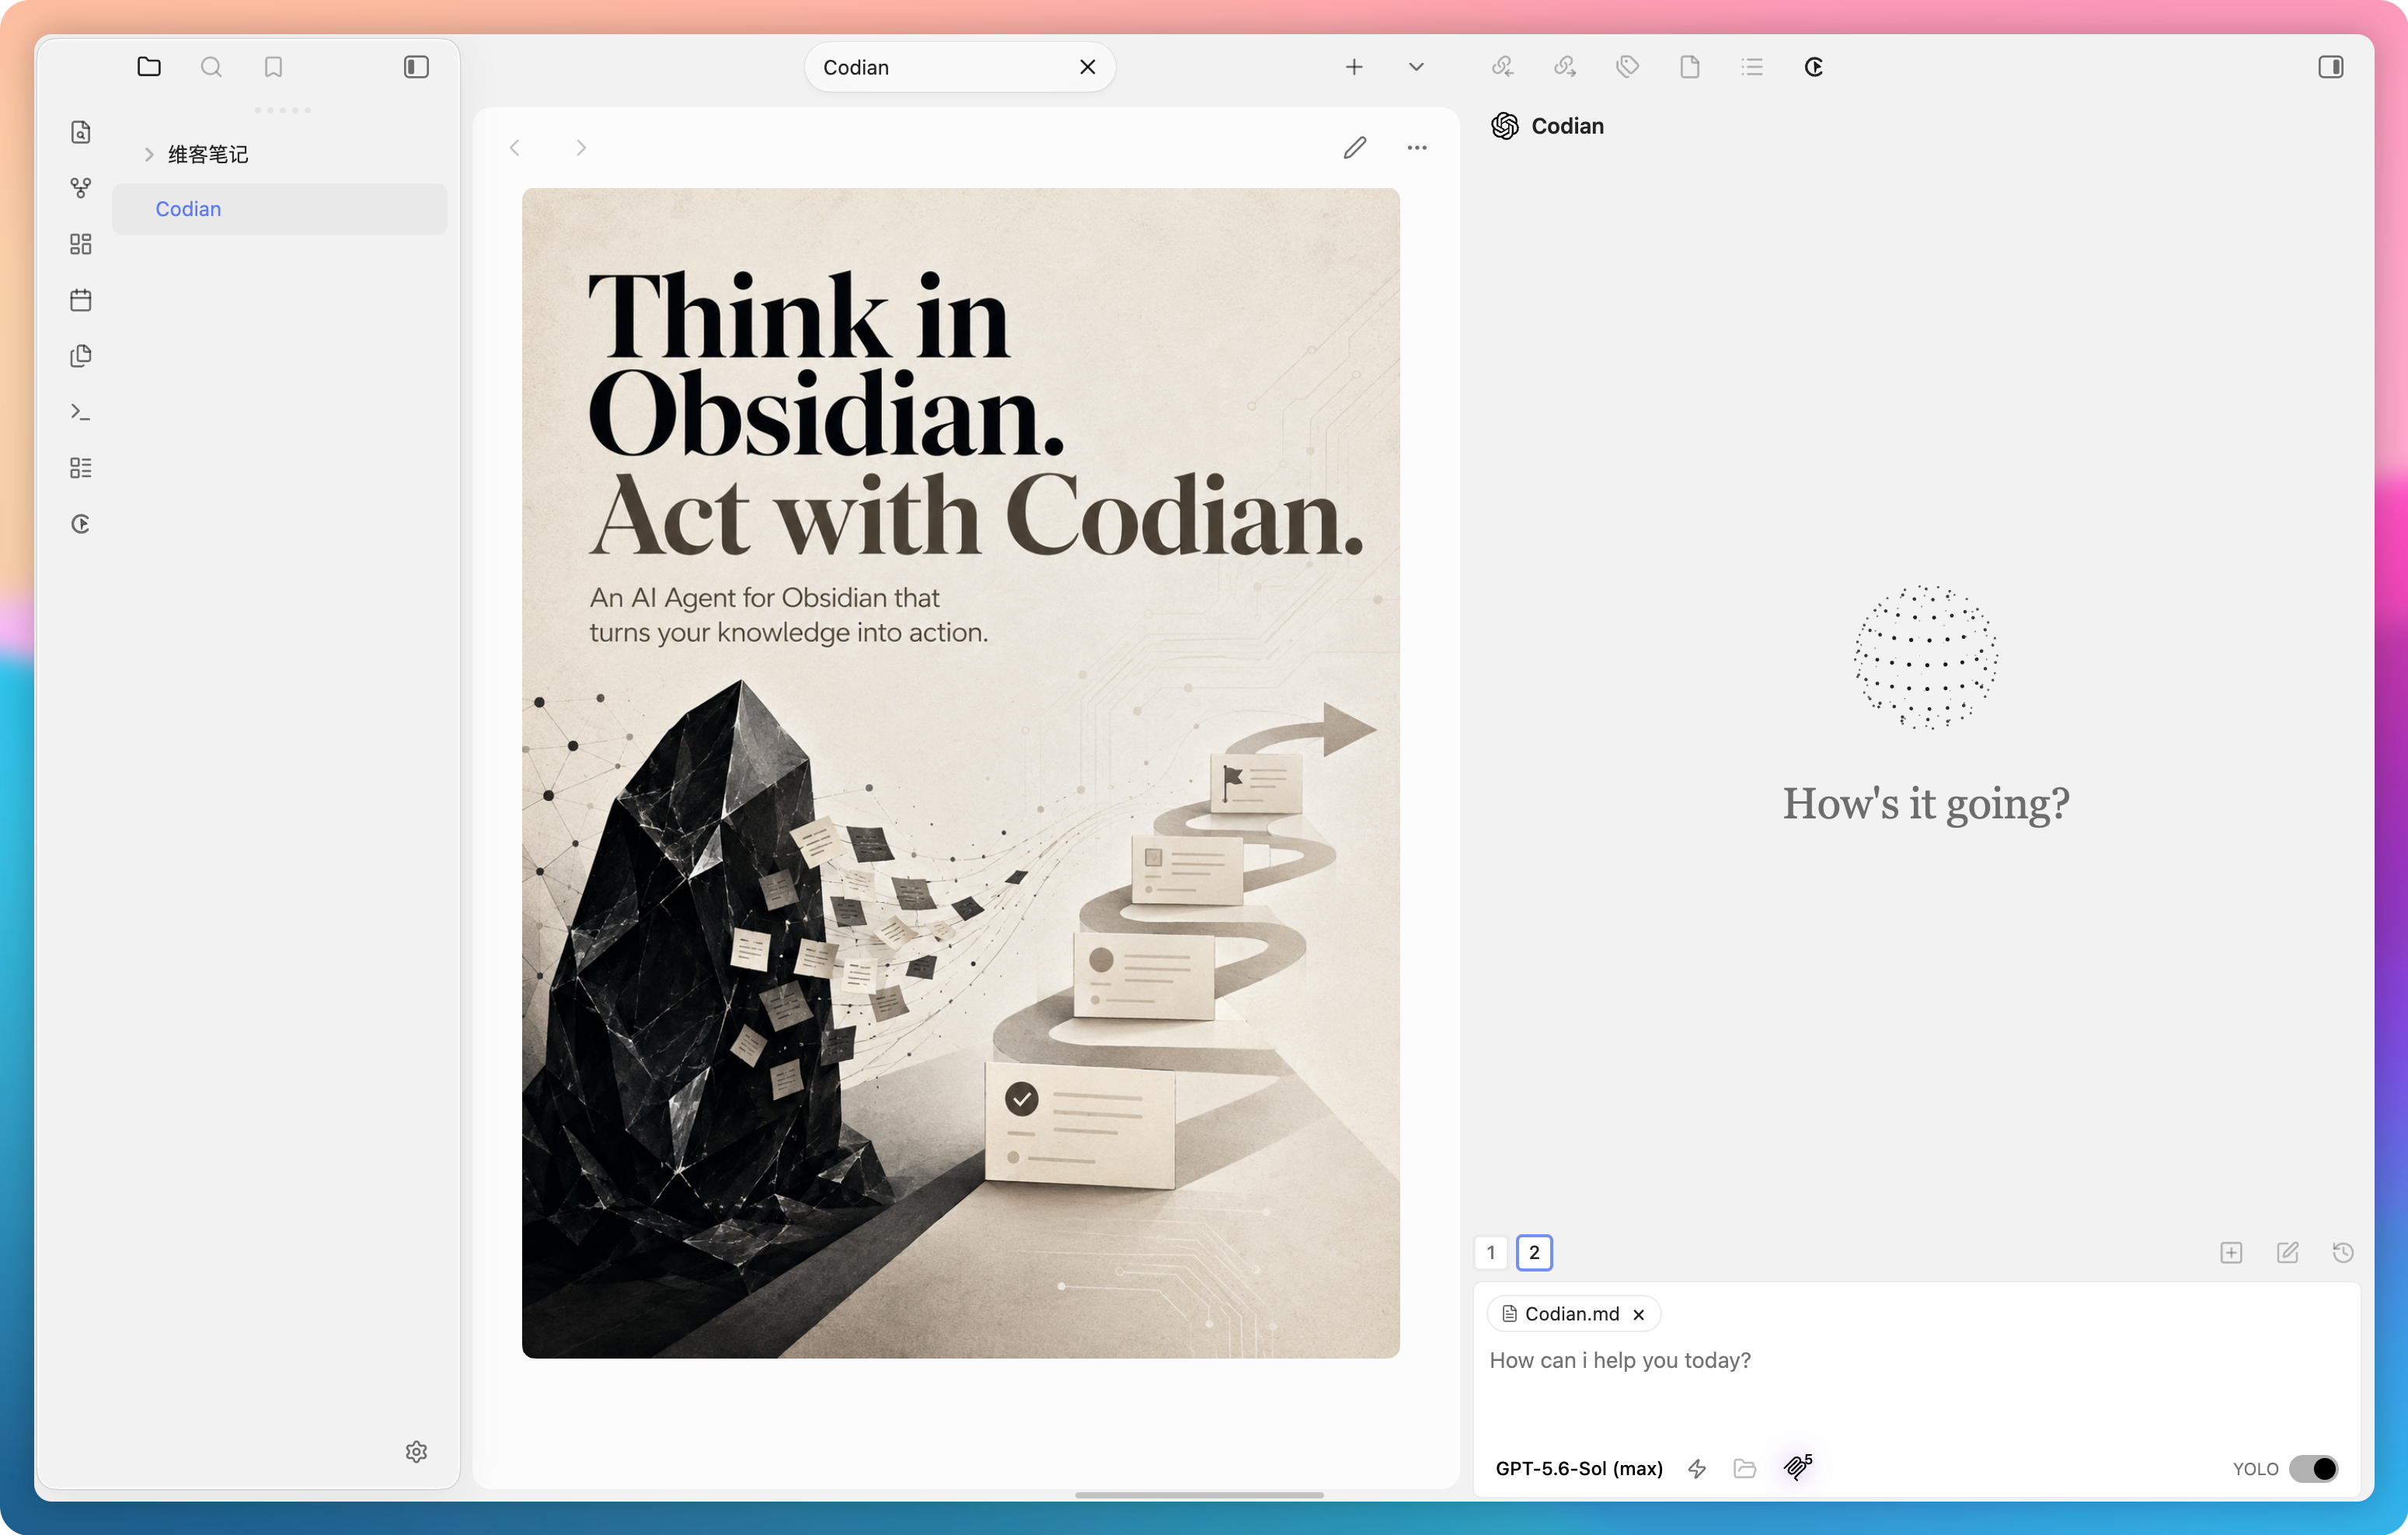Viewport: 2408px width, 1535px height.
Task: Open the note's more options menu
Action: click(x=1417, y=148)
